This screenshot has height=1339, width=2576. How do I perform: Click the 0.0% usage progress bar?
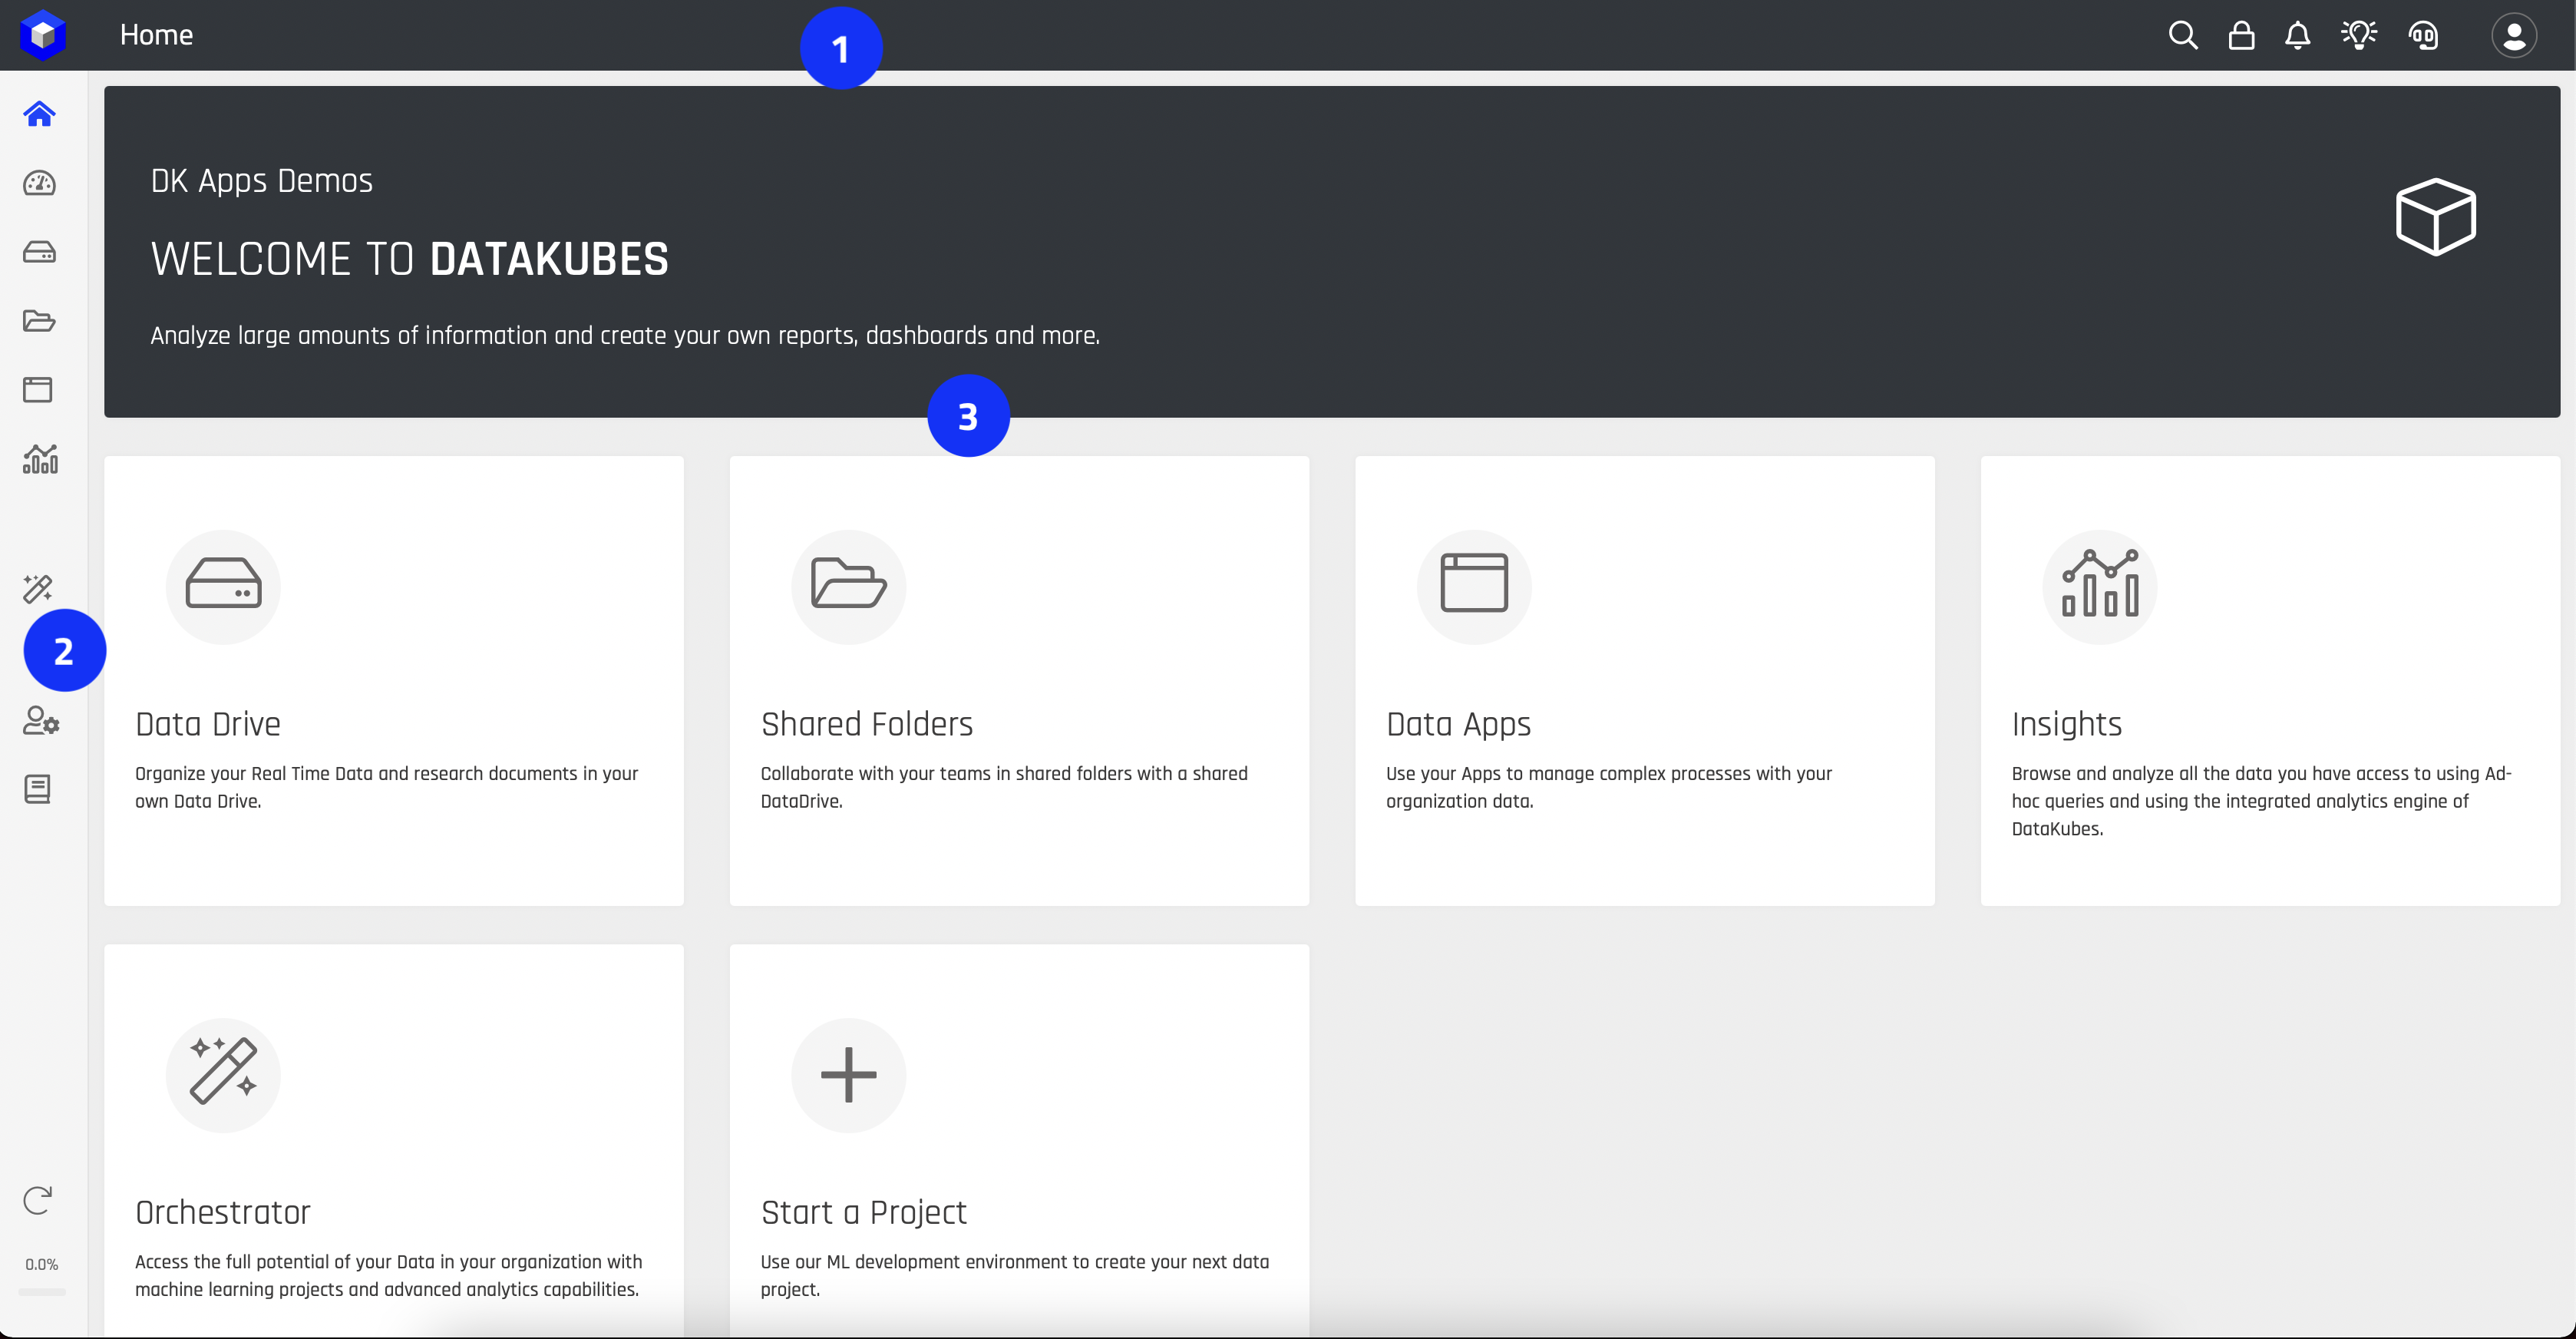(42, 1291)
